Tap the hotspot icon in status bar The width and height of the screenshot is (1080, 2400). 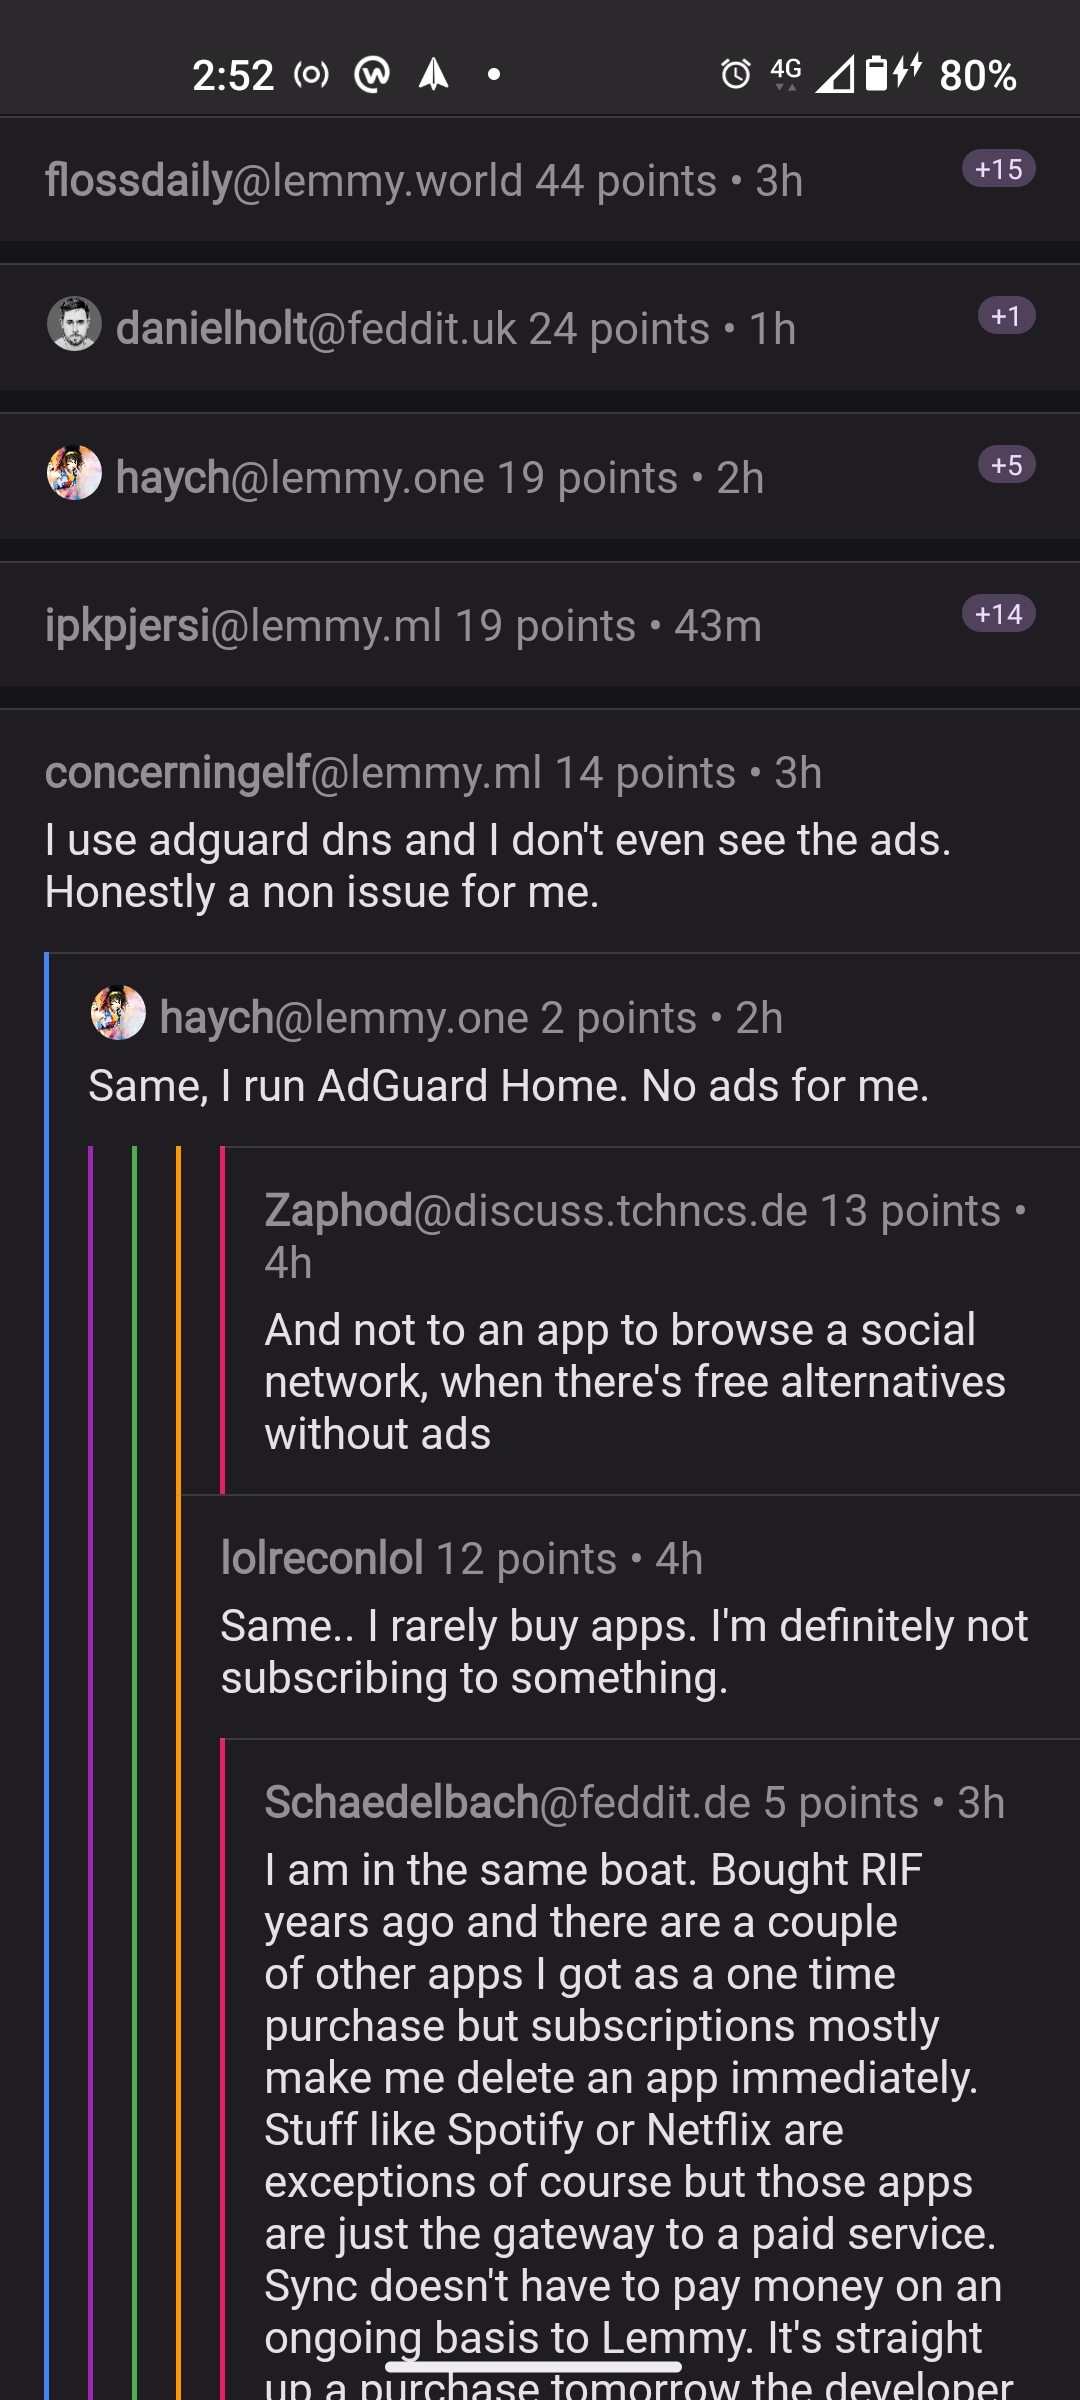pyautogui.click(x=311, y=75)
